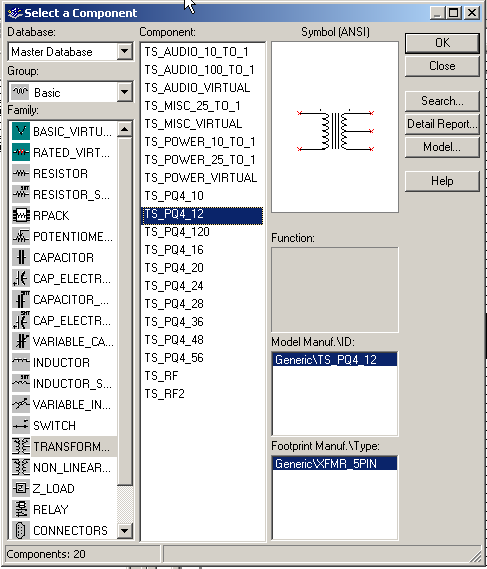Select component TS_MISC_25_TO_1
The height and width of the screenshot is (569, 487).
point(192,106)
